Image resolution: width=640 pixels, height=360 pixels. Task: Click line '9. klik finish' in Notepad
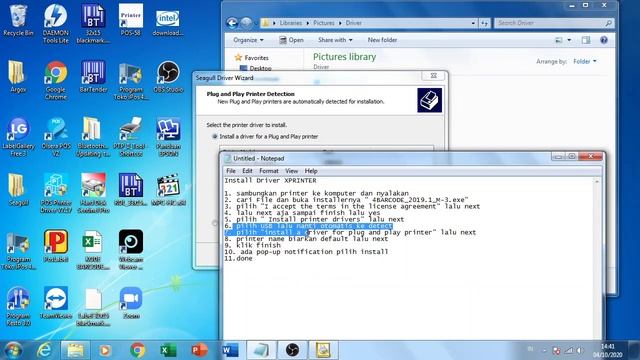pyautogui.click(x=252, y=245)
